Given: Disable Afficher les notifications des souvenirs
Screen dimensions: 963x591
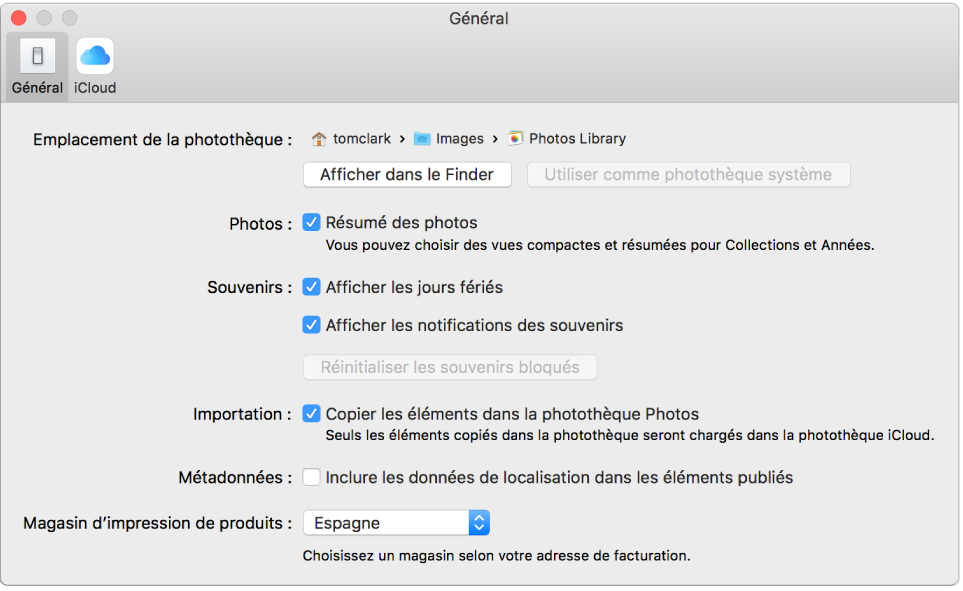Looking at the screenshot, I should coord(312,325).
